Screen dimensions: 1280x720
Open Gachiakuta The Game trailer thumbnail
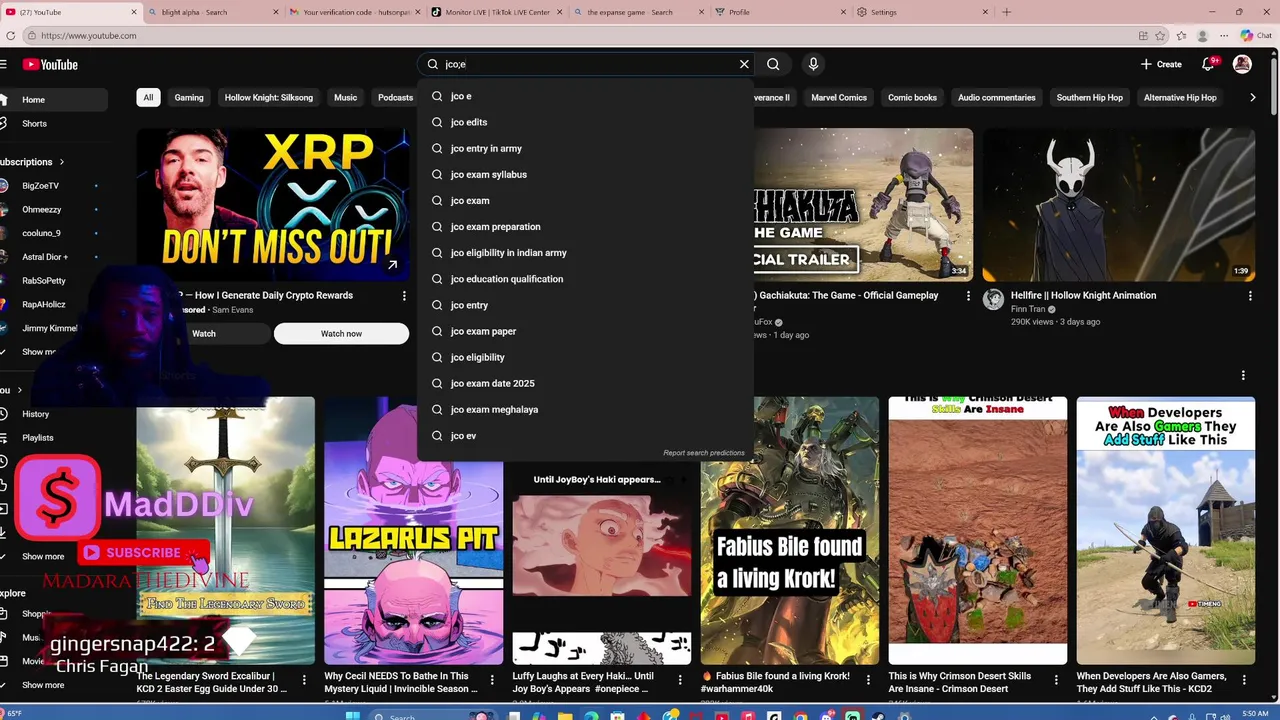[x=863, y=205]
